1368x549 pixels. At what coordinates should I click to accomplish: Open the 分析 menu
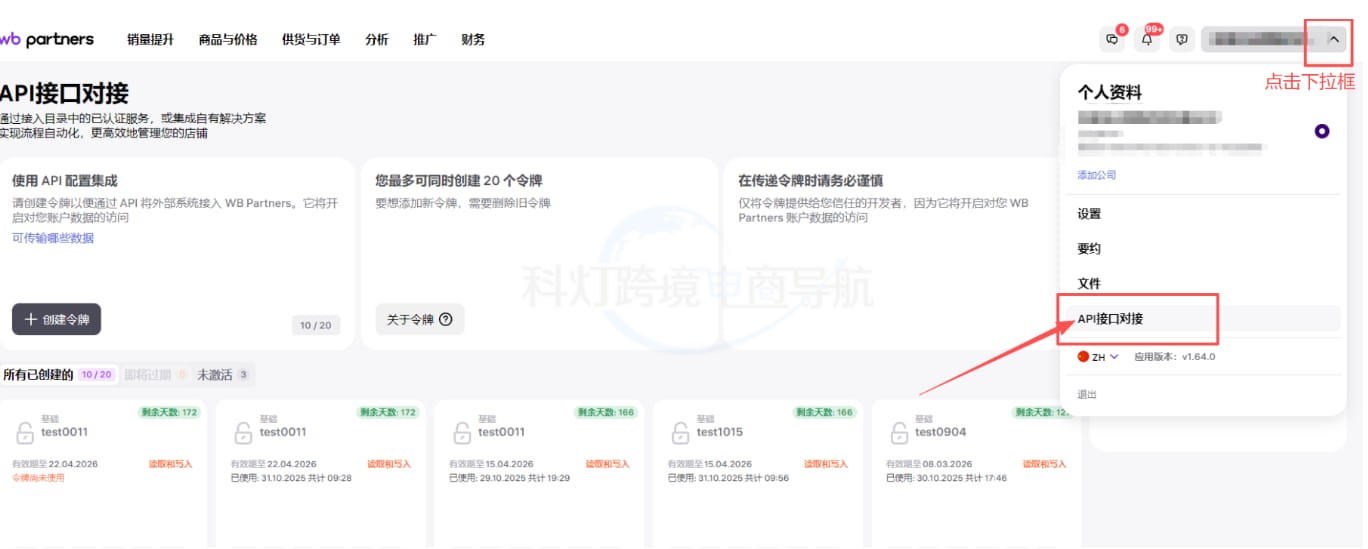pyautogui.click(x=377, y=40)
